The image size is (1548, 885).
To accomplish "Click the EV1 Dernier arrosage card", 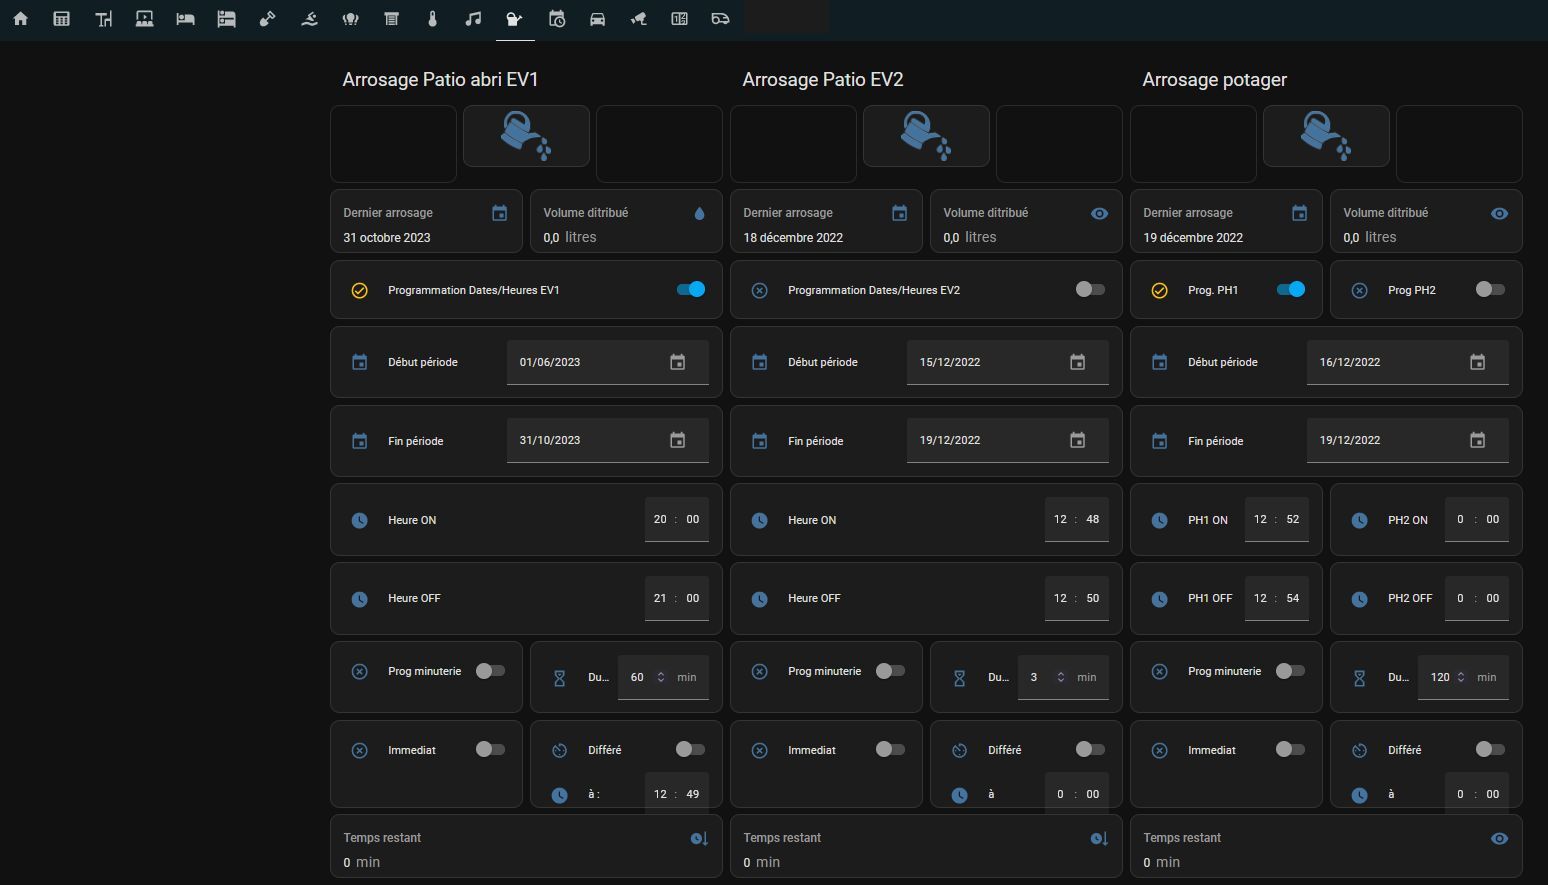I will coord(426,222).
